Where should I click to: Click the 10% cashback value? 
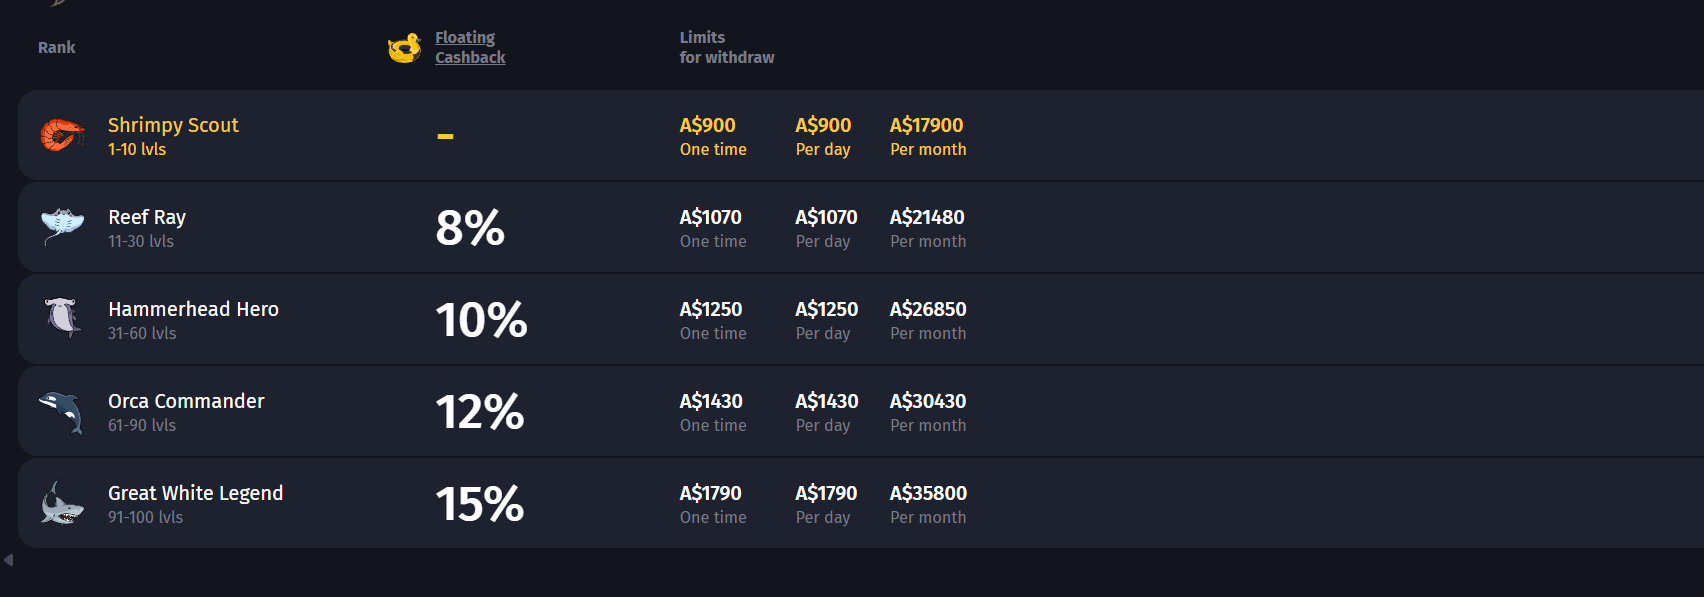click(x=481, y=320)
